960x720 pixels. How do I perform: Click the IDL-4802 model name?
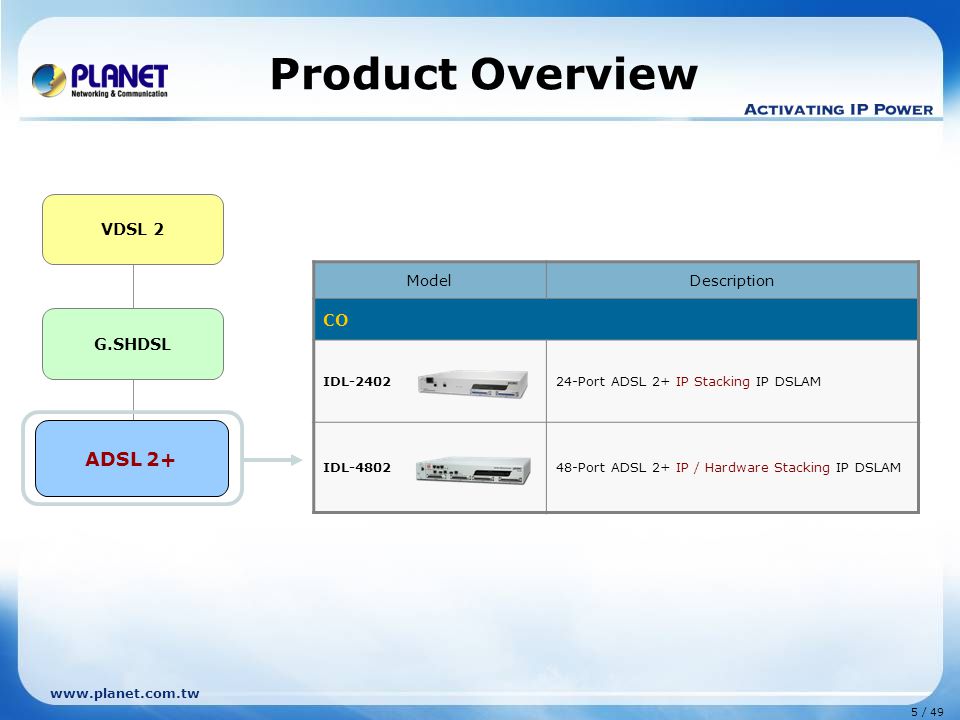click(x=357, y=468)
